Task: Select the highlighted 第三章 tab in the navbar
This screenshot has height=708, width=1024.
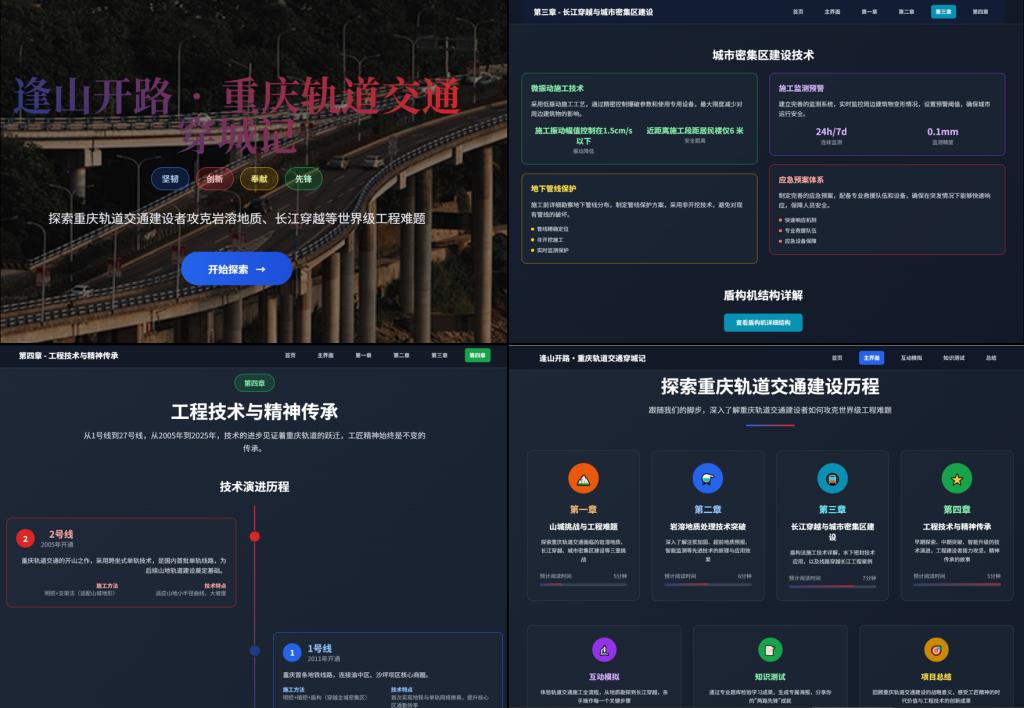Action: 943,12
